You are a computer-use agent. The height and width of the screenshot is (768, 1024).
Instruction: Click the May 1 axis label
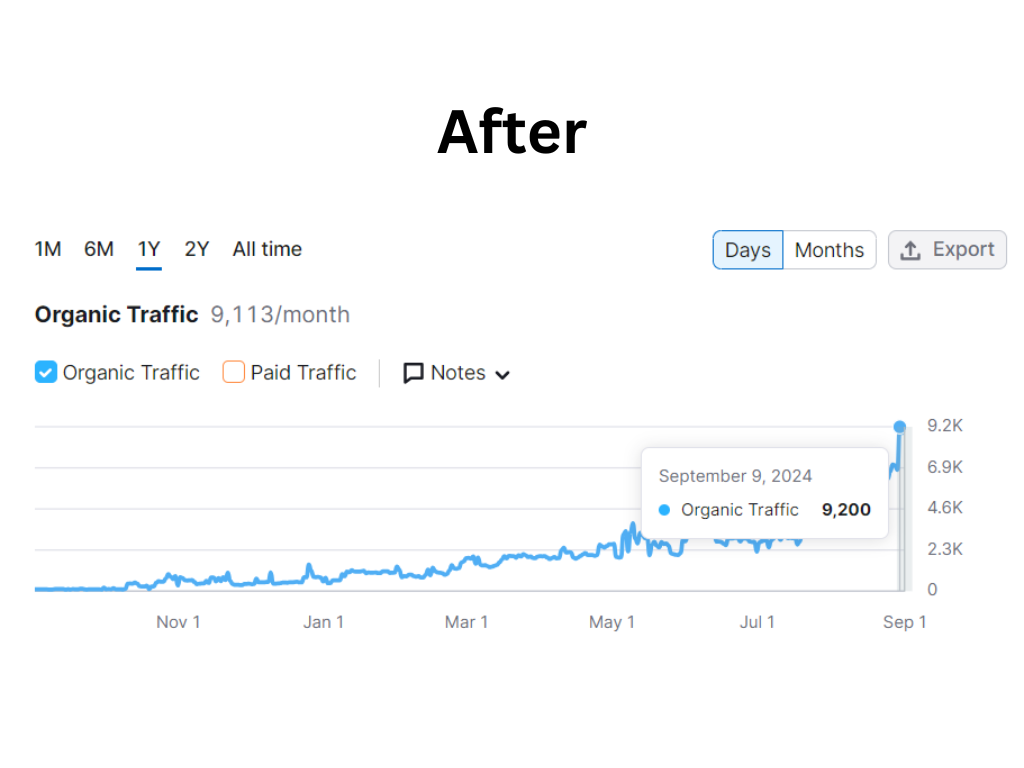[612, 622]
